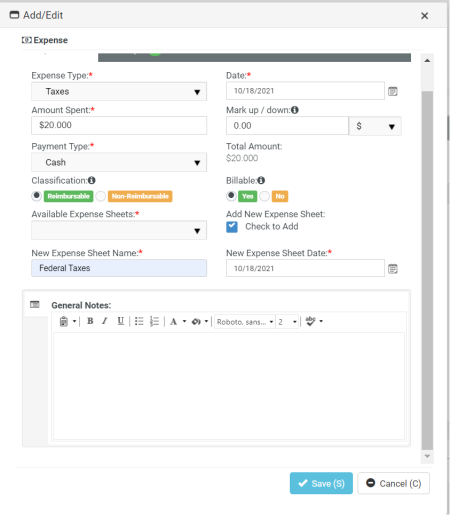Open the Payment Type dropdown showing Cash
Image resolution: width=450 pixels, height=515 pixels.
coord(119,162)
